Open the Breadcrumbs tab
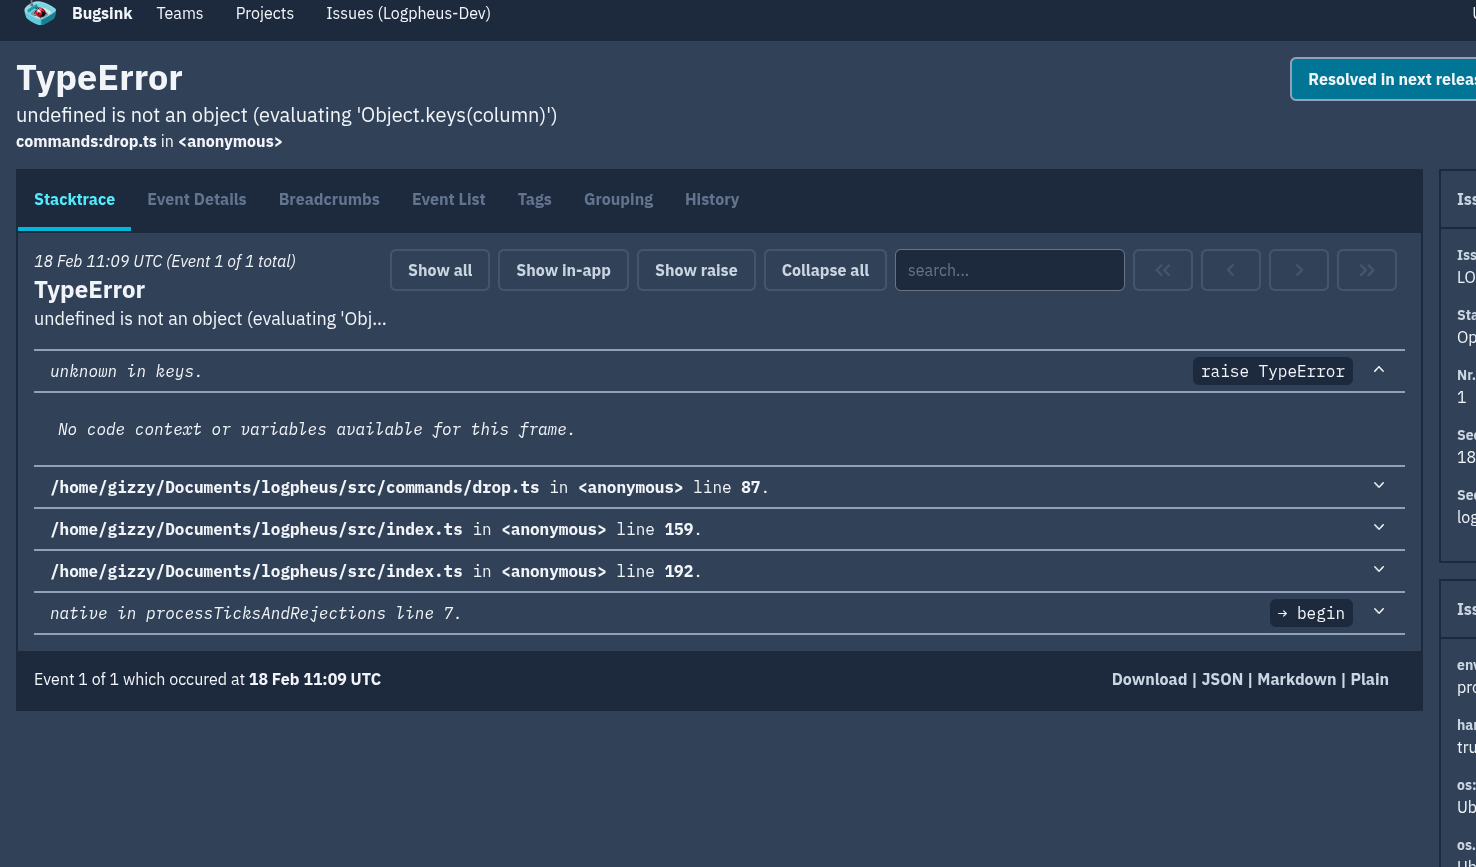Viewport: 1476px width, 867px height. point(329,199)
